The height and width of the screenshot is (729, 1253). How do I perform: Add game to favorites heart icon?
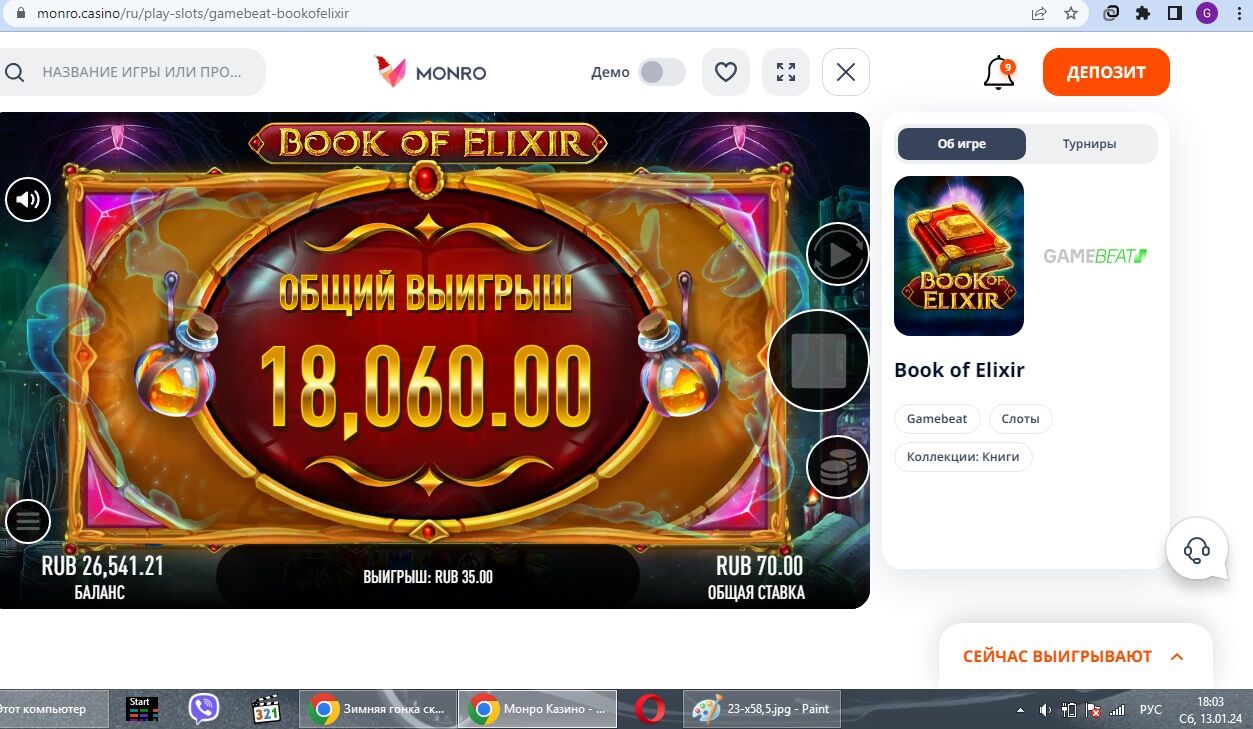click(x=726, y=72)
